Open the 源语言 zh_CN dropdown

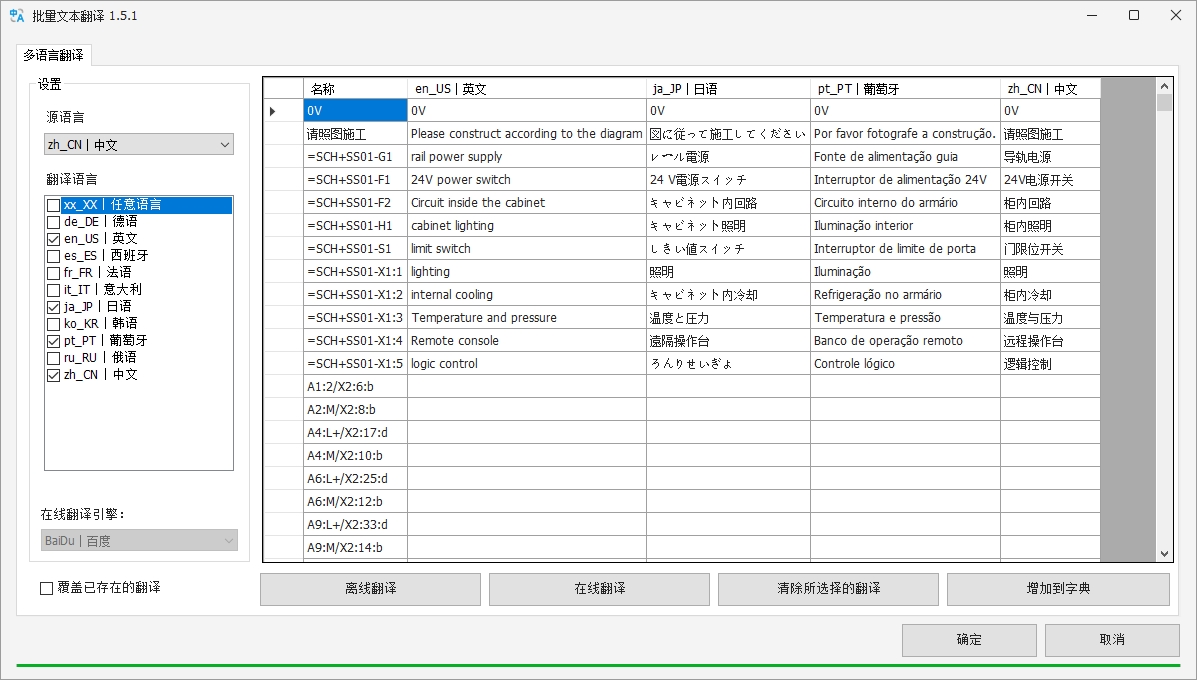click(139, 145)
